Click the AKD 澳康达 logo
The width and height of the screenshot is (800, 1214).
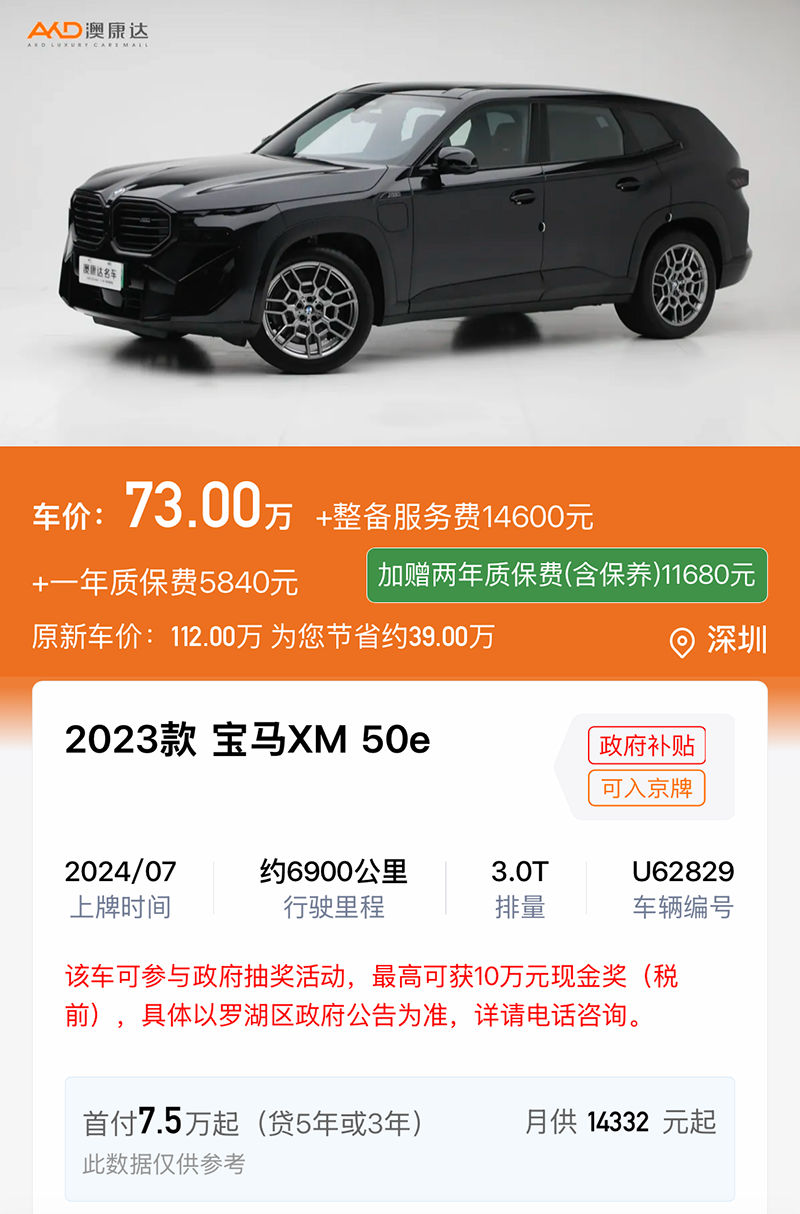[88, 33]
